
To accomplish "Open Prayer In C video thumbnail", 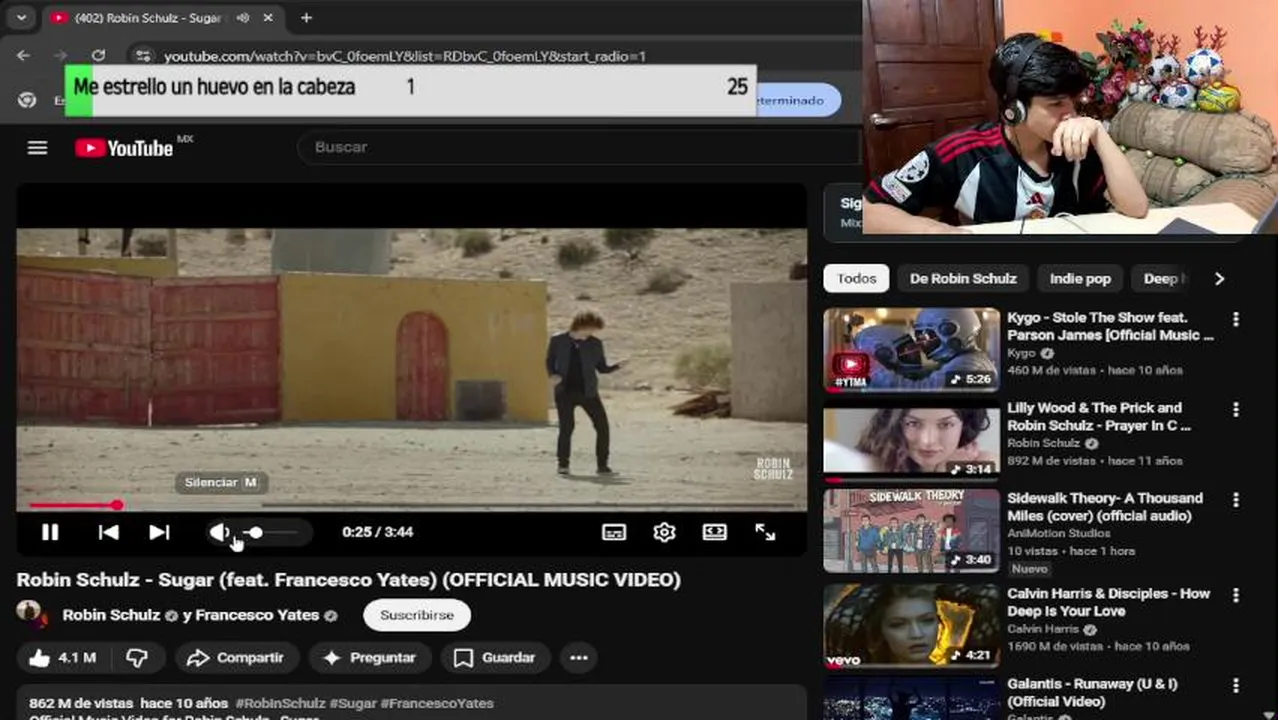I will (x=911, y=439).
